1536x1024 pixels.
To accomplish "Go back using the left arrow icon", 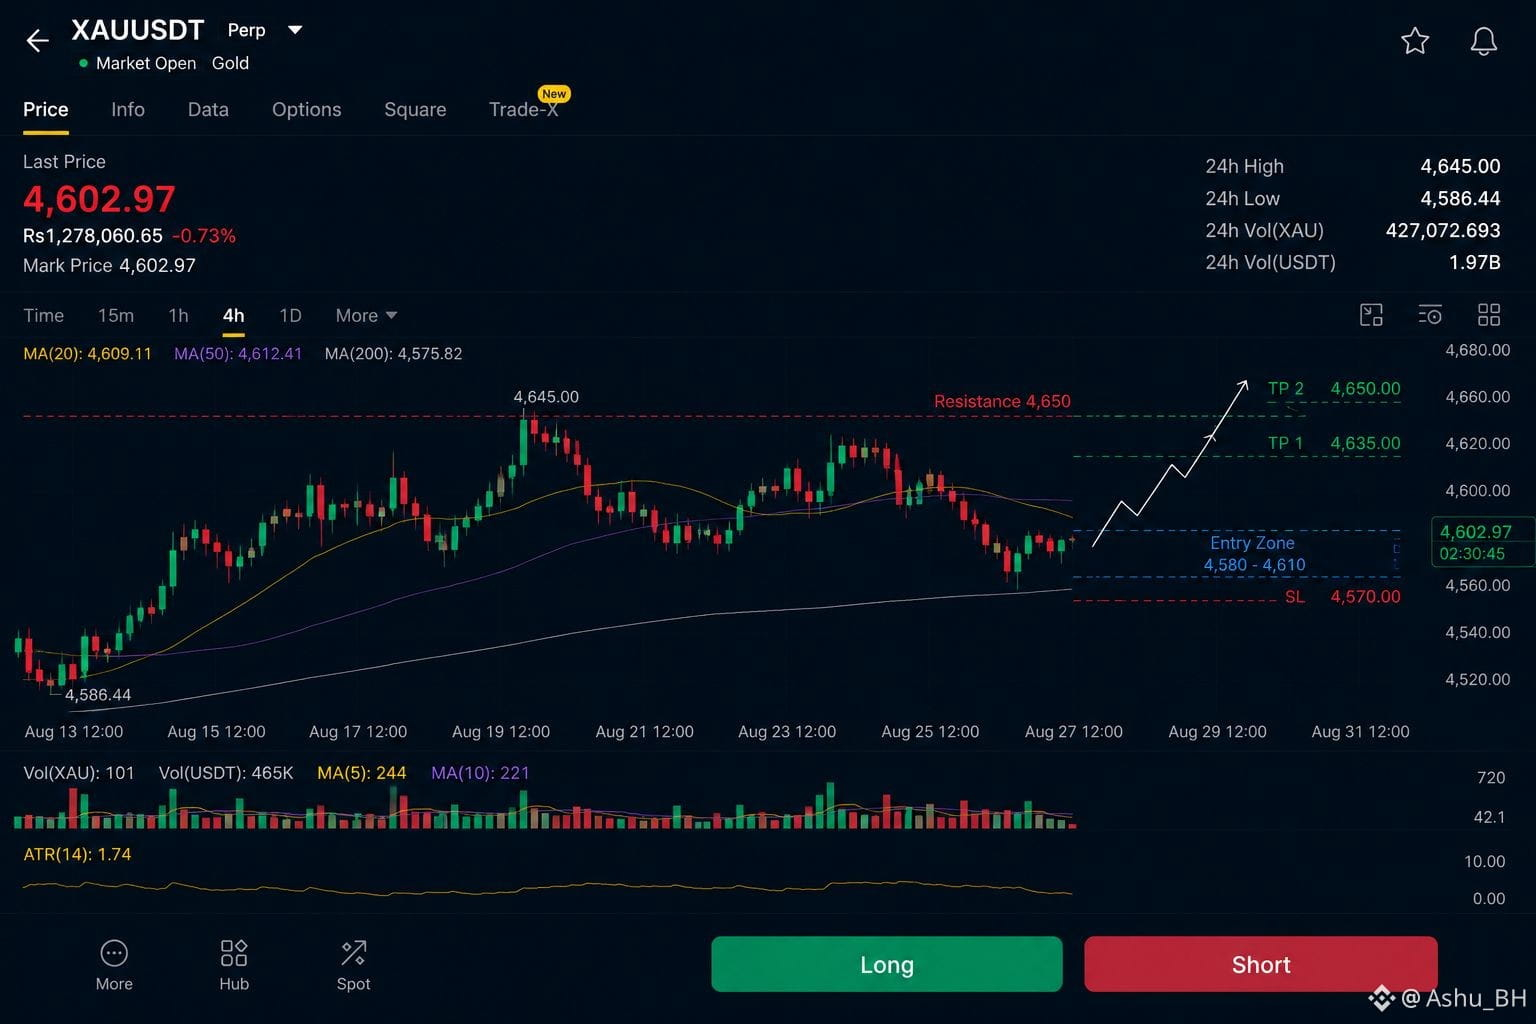I will 37,40.
